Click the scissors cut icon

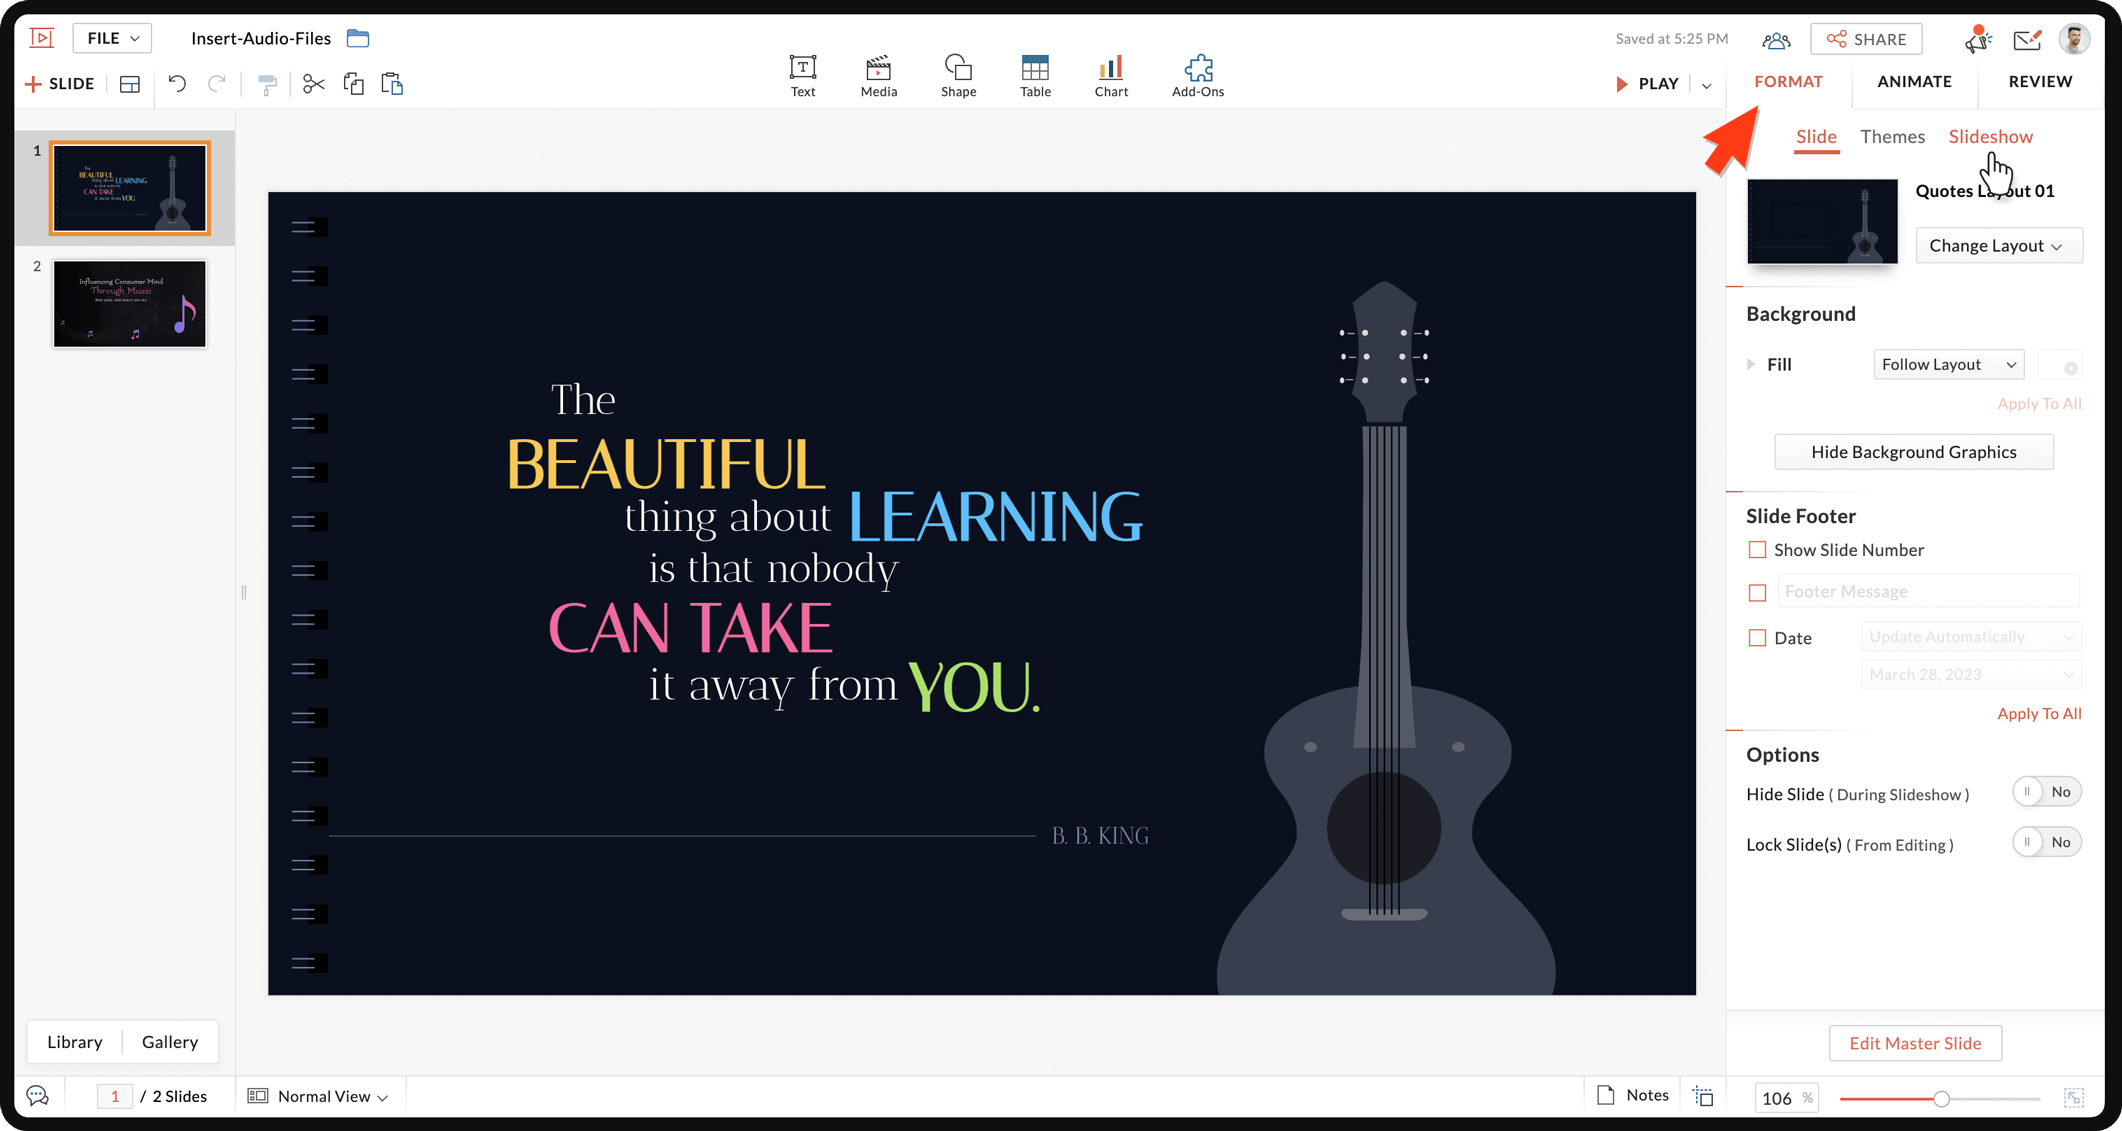click(x=313, y=84)
